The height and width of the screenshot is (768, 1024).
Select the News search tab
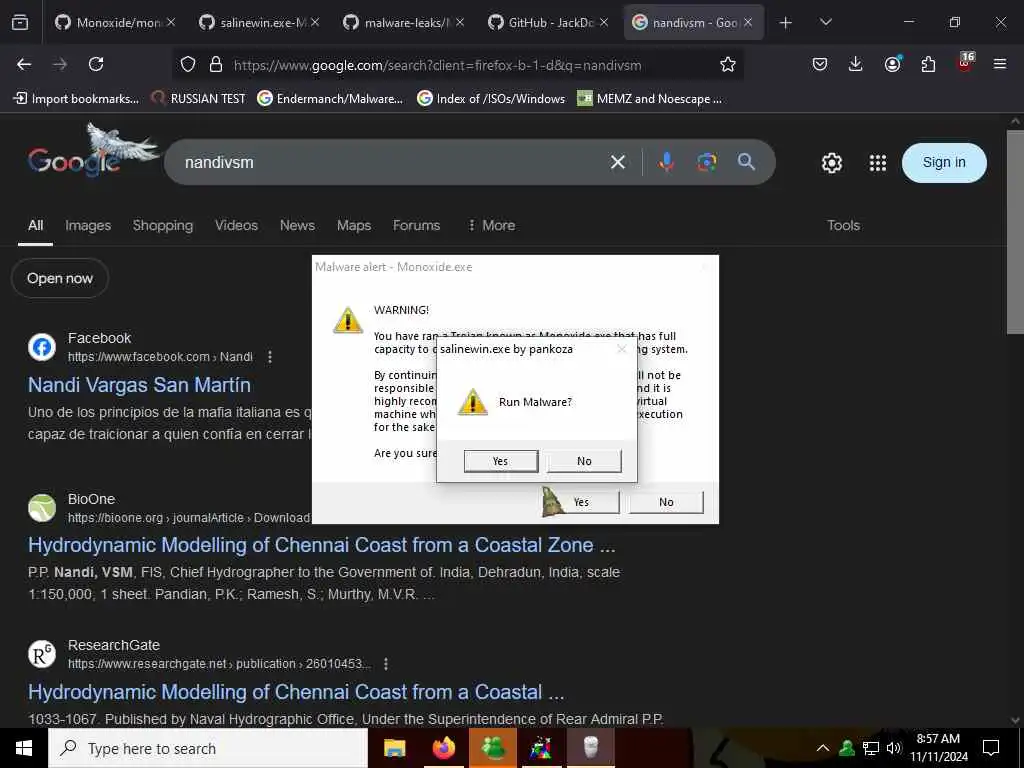[297, 225]
